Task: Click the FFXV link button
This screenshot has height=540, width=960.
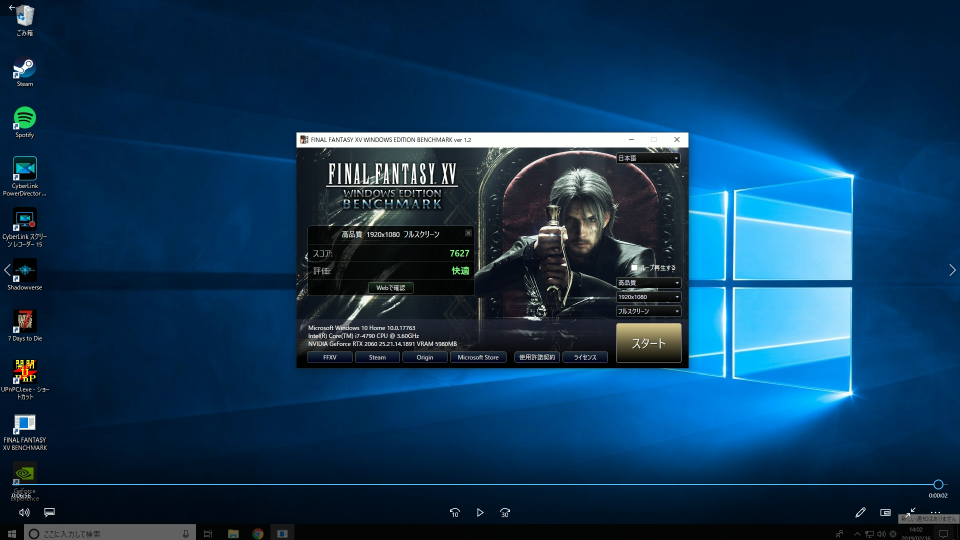Action: tap(330, 358)
